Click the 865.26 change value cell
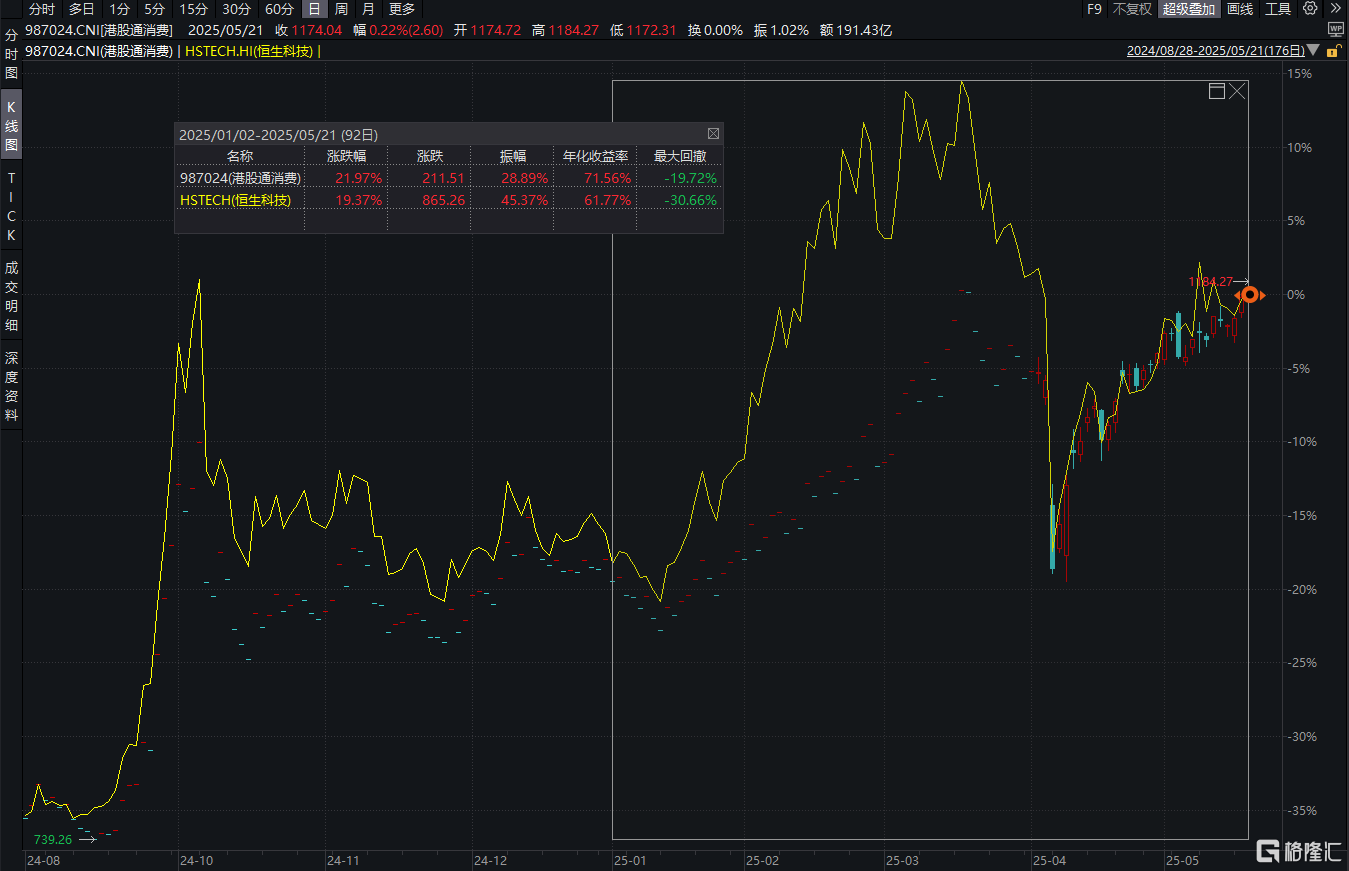This screenshot has width=1349, height=871. click(x=443, y=200)
